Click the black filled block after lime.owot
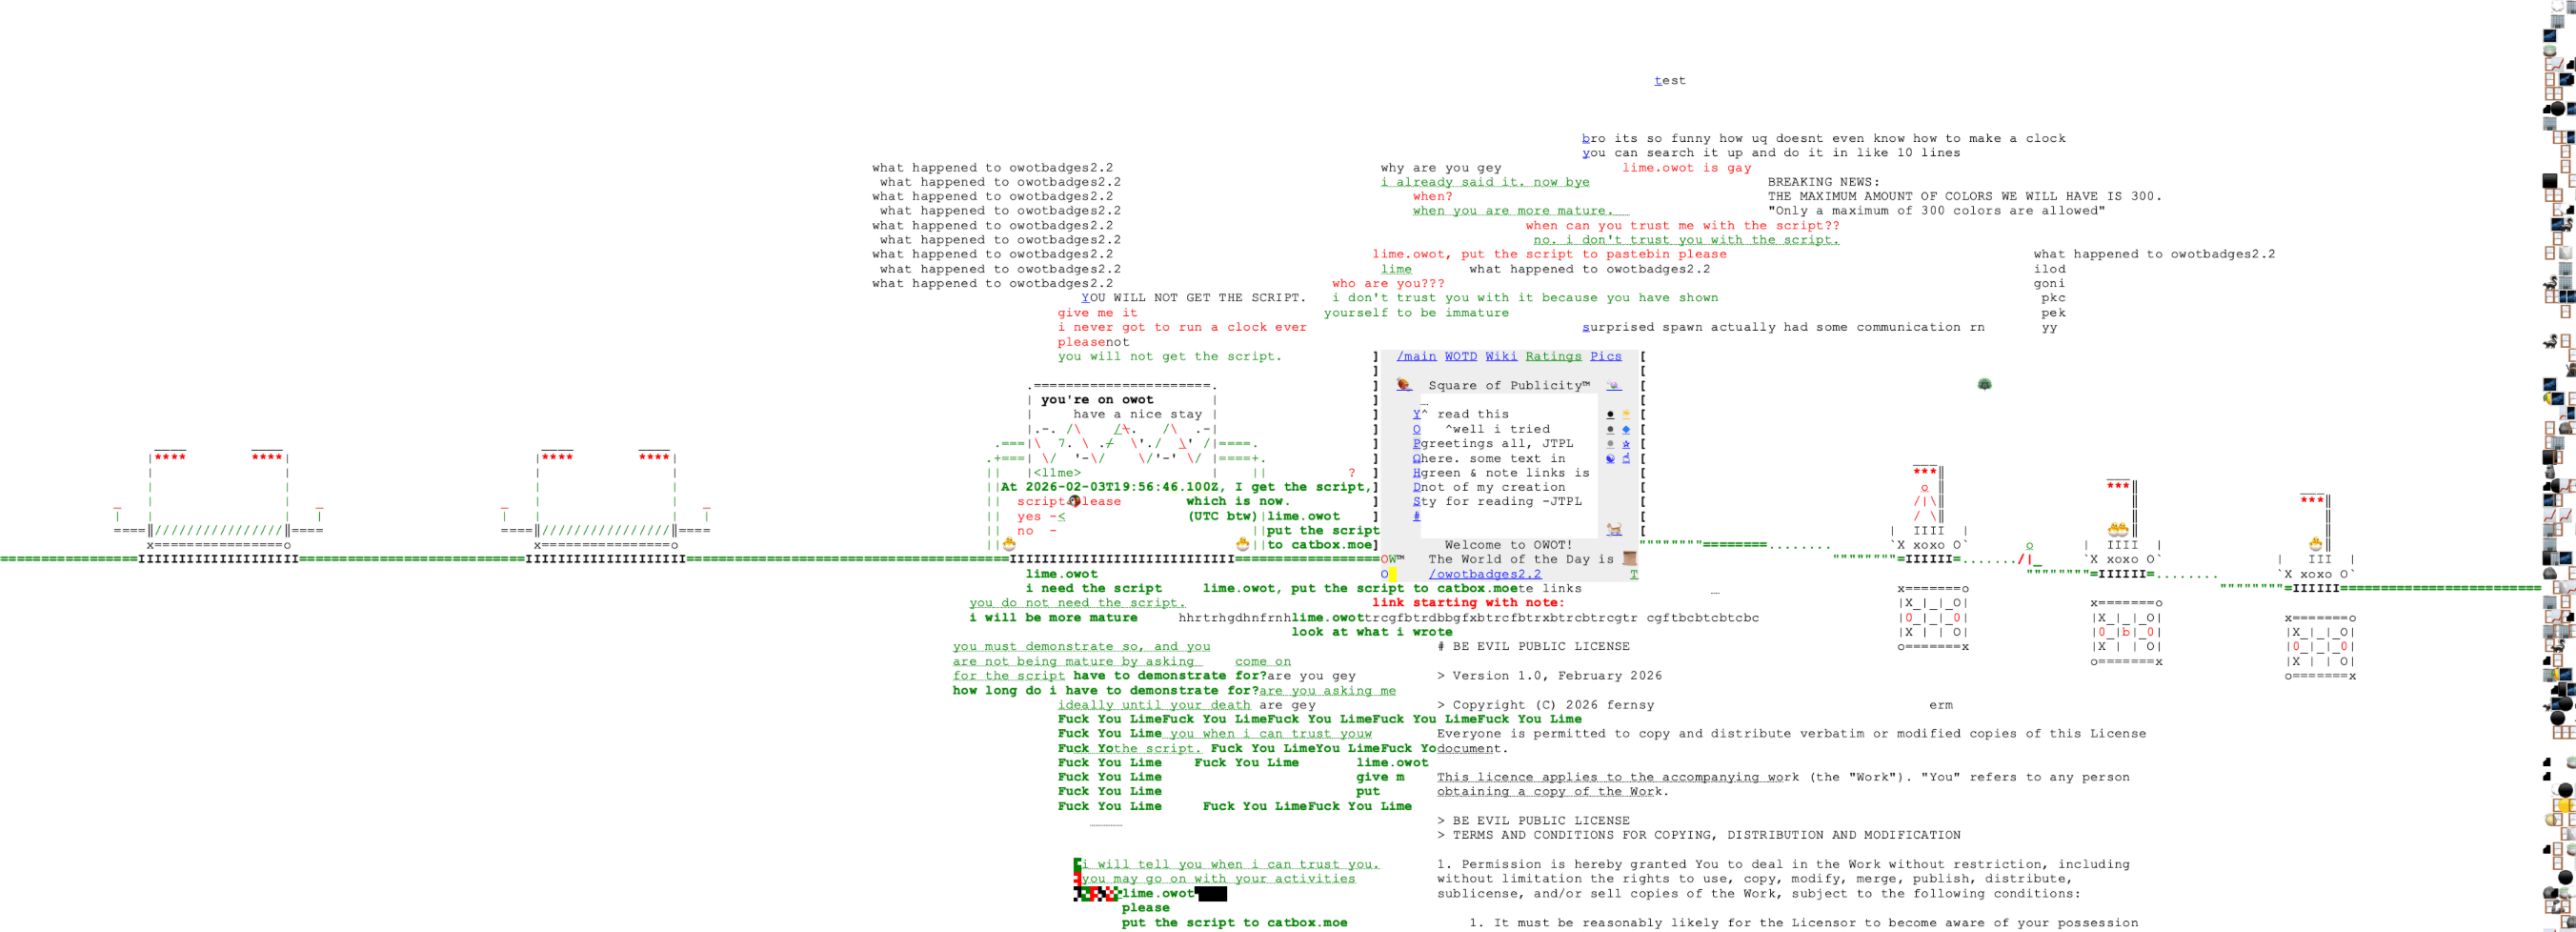Viewport: 2576px width, 932px height. [x=1211, y=894]
